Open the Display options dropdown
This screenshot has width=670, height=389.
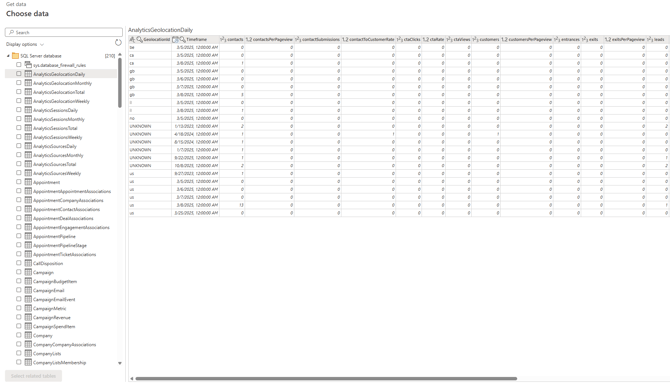click(25, 44)
